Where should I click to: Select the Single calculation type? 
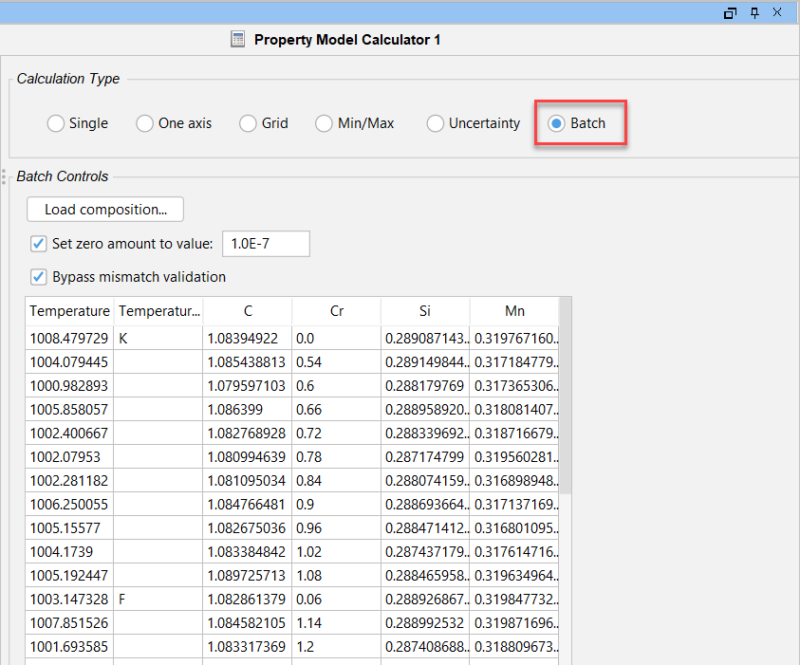tap(56, 123)
